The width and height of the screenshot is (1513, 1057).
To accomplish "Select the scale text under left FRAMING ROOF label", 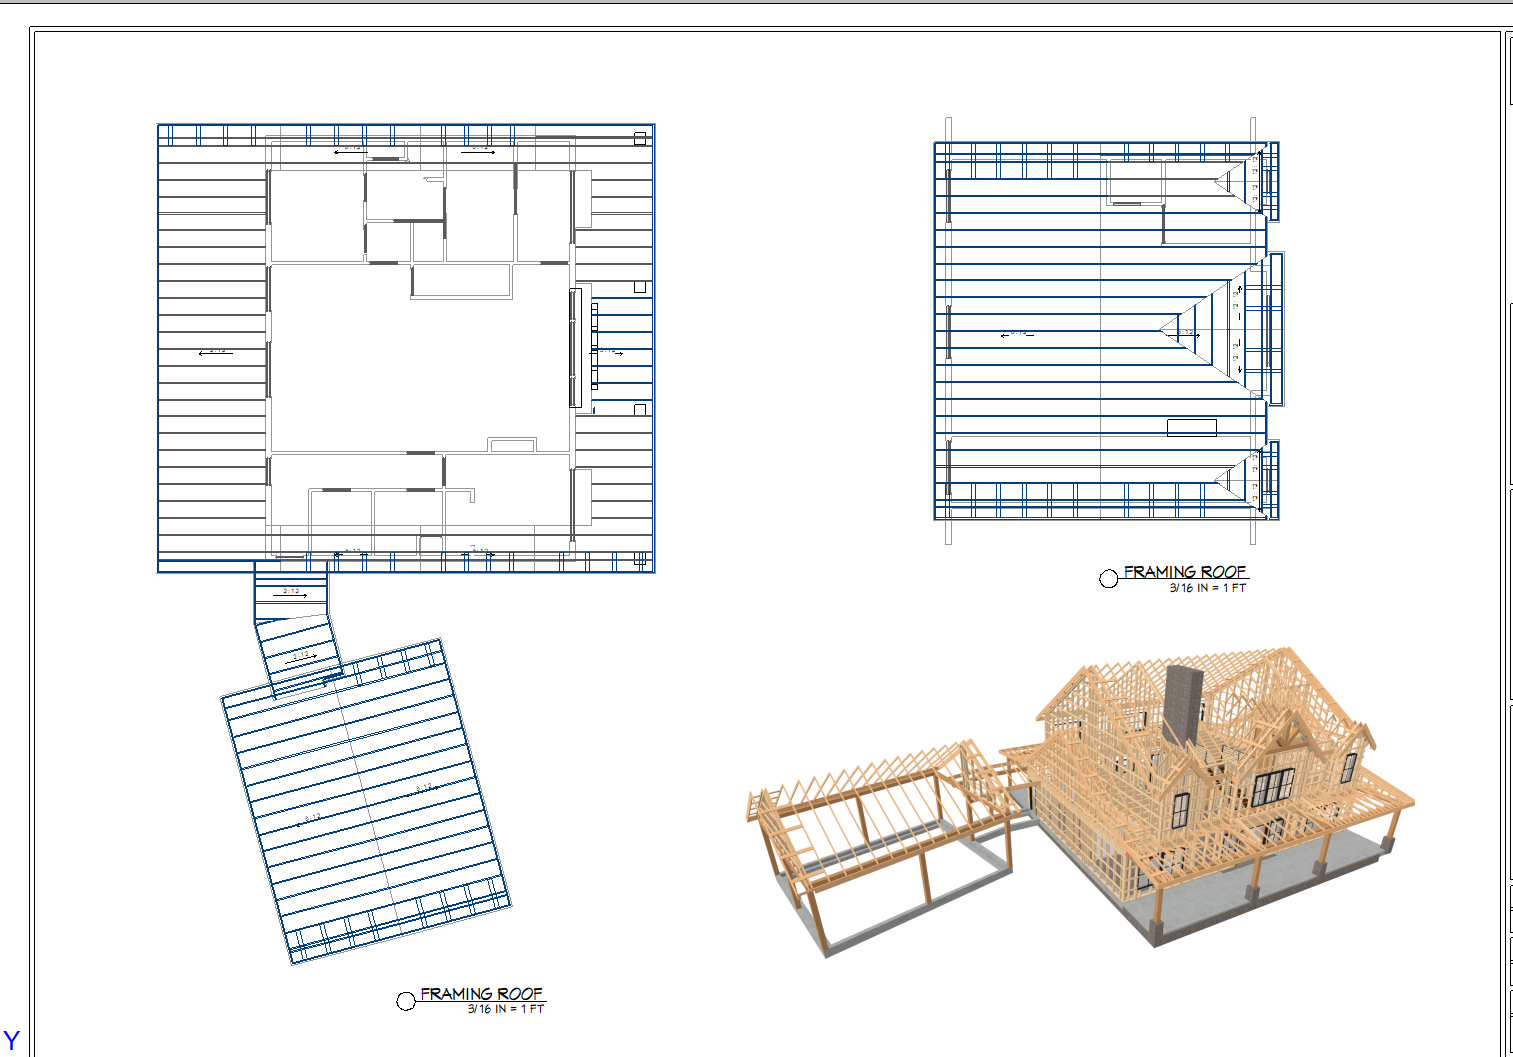I will click(x=506, y=1009).
